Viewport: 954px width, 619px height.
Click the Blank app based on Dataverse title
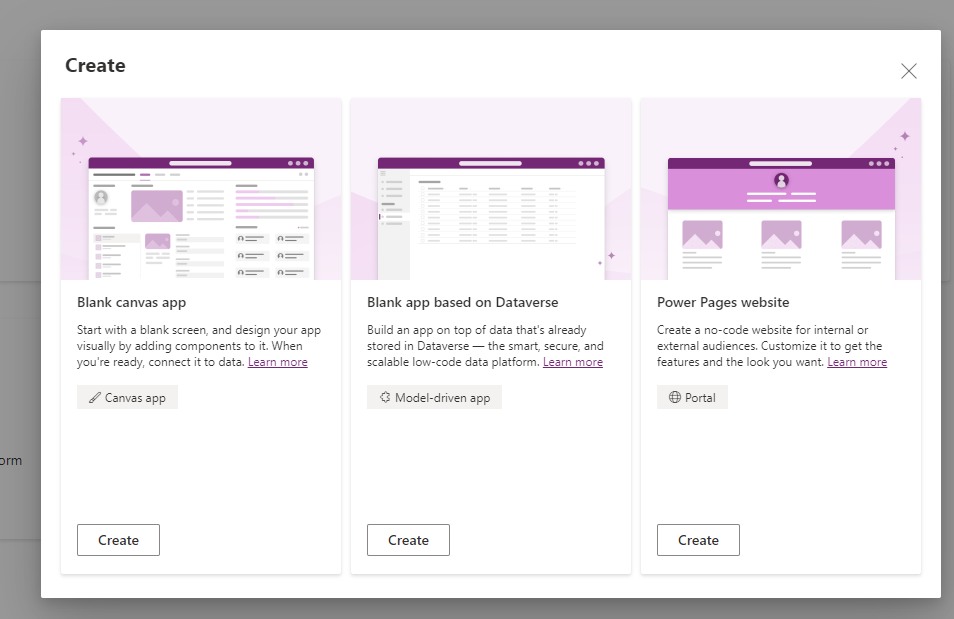tap(462, 303)
